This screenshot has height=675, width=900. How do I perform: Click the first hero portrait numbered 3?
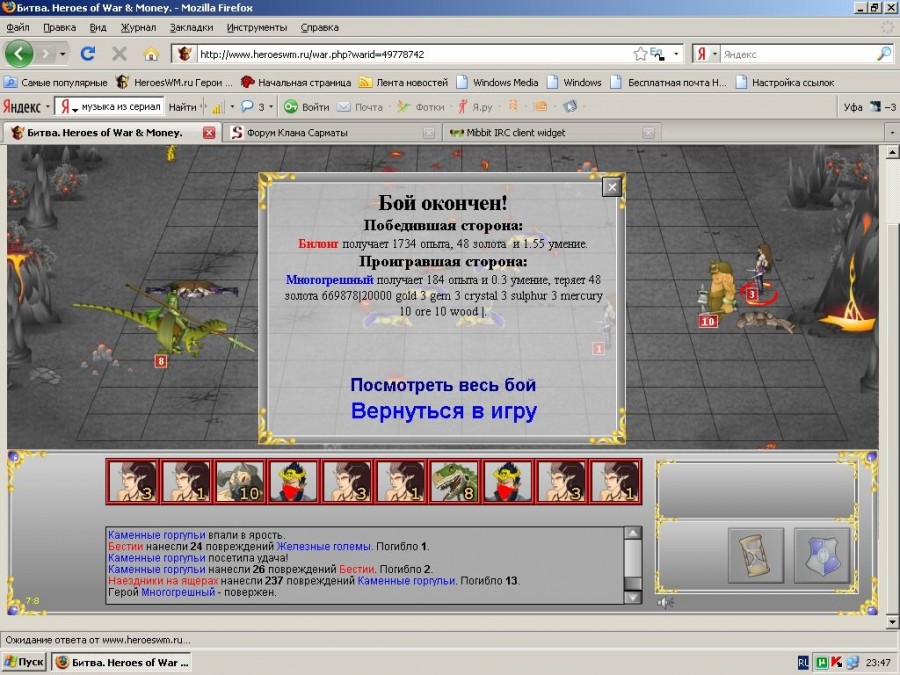coord(133,482)
